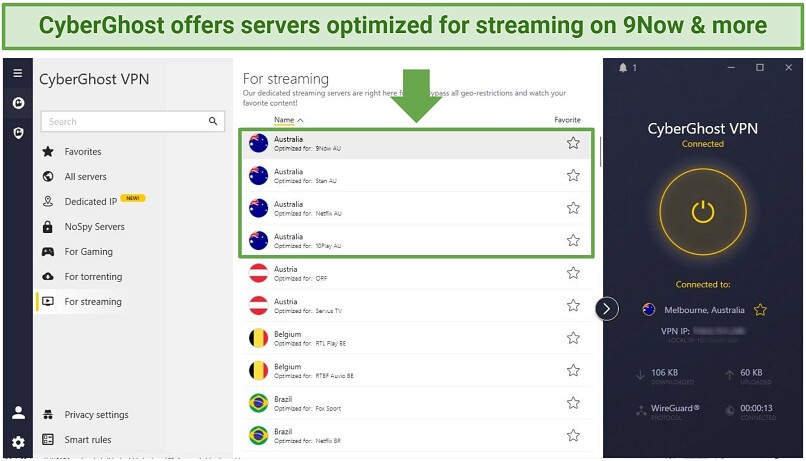Select the For streaming category
The height and width of the screenshot is (461, 806).
coord(93,302)
